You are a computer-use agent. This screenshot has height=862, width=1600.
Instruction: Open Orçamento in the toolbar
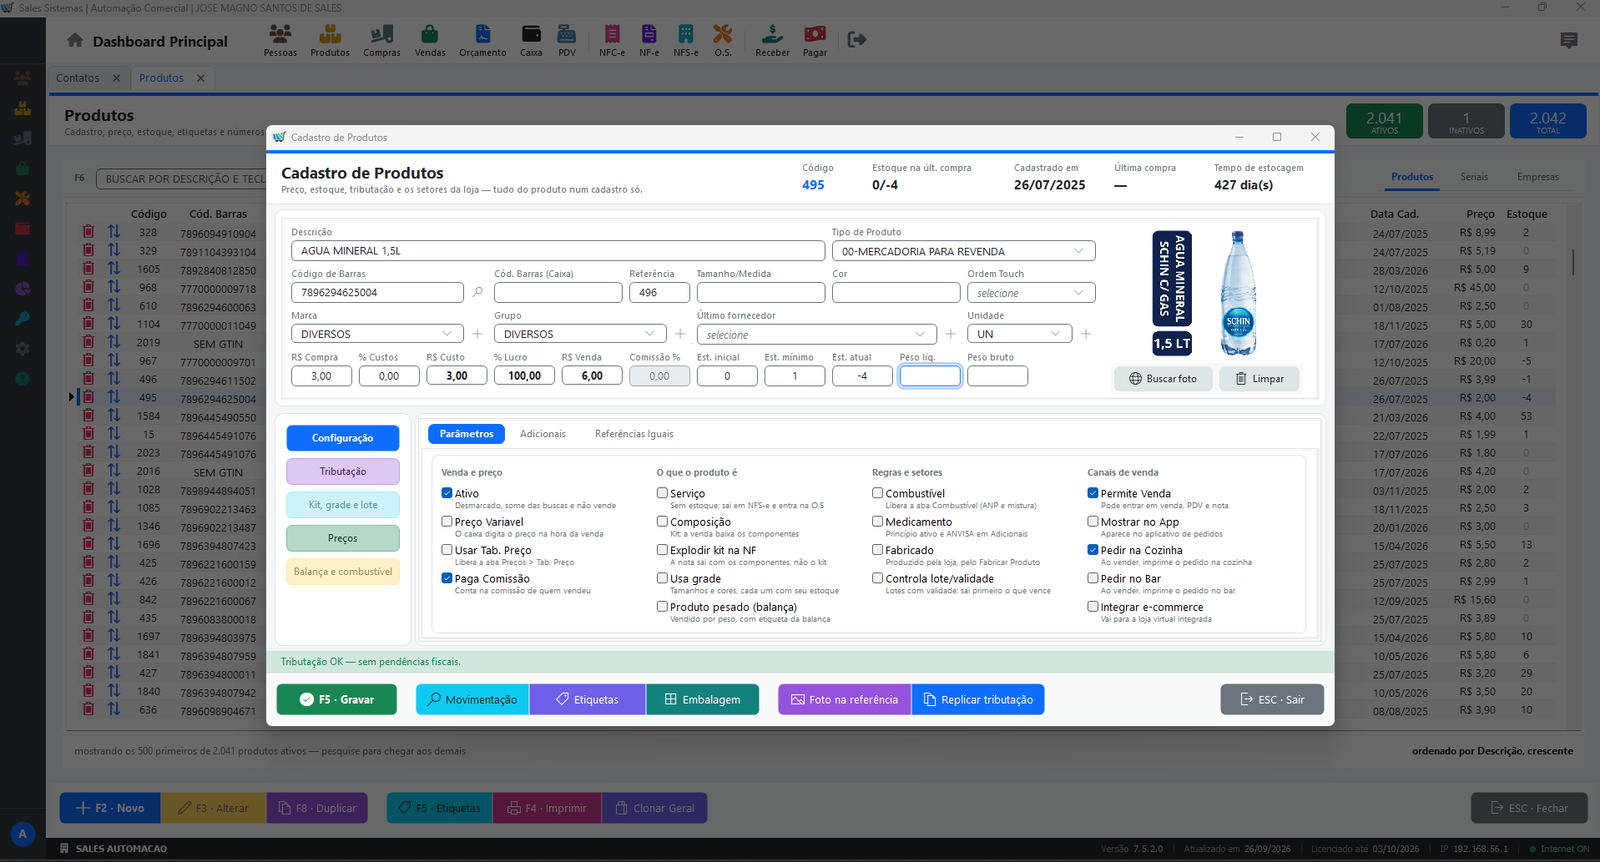(483, 40)
